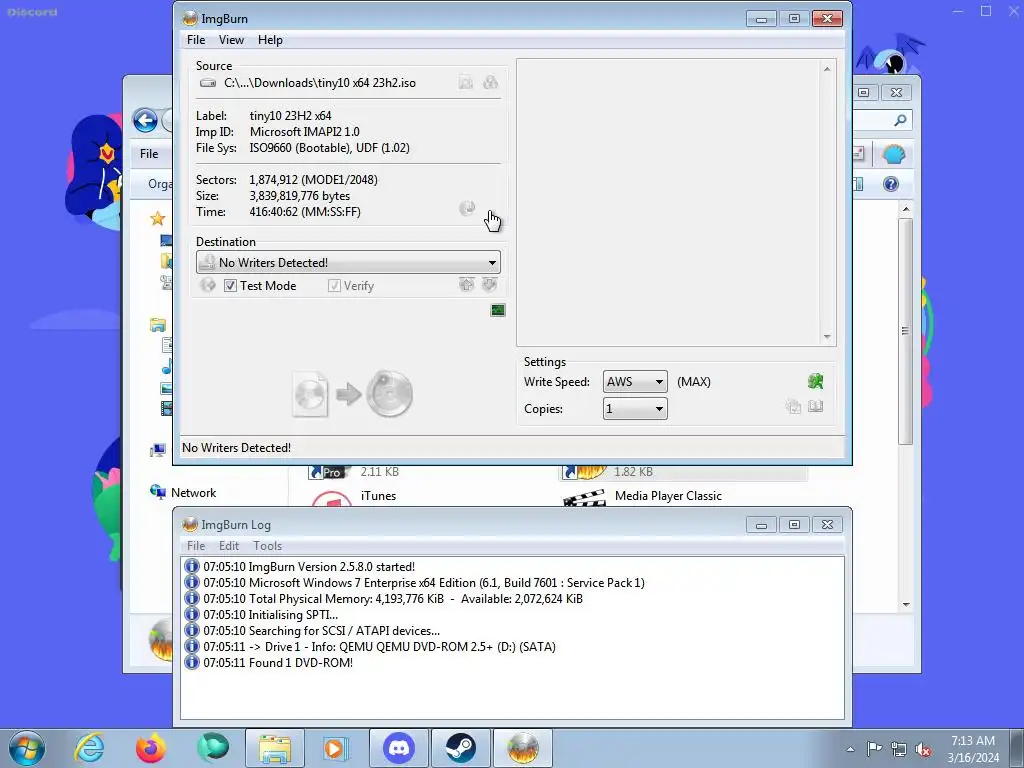The width and height of the screenshot is (1024, 768).
Task: Click the info panel scroll-down arrow in ImgBurn
Action: point(827,336)
